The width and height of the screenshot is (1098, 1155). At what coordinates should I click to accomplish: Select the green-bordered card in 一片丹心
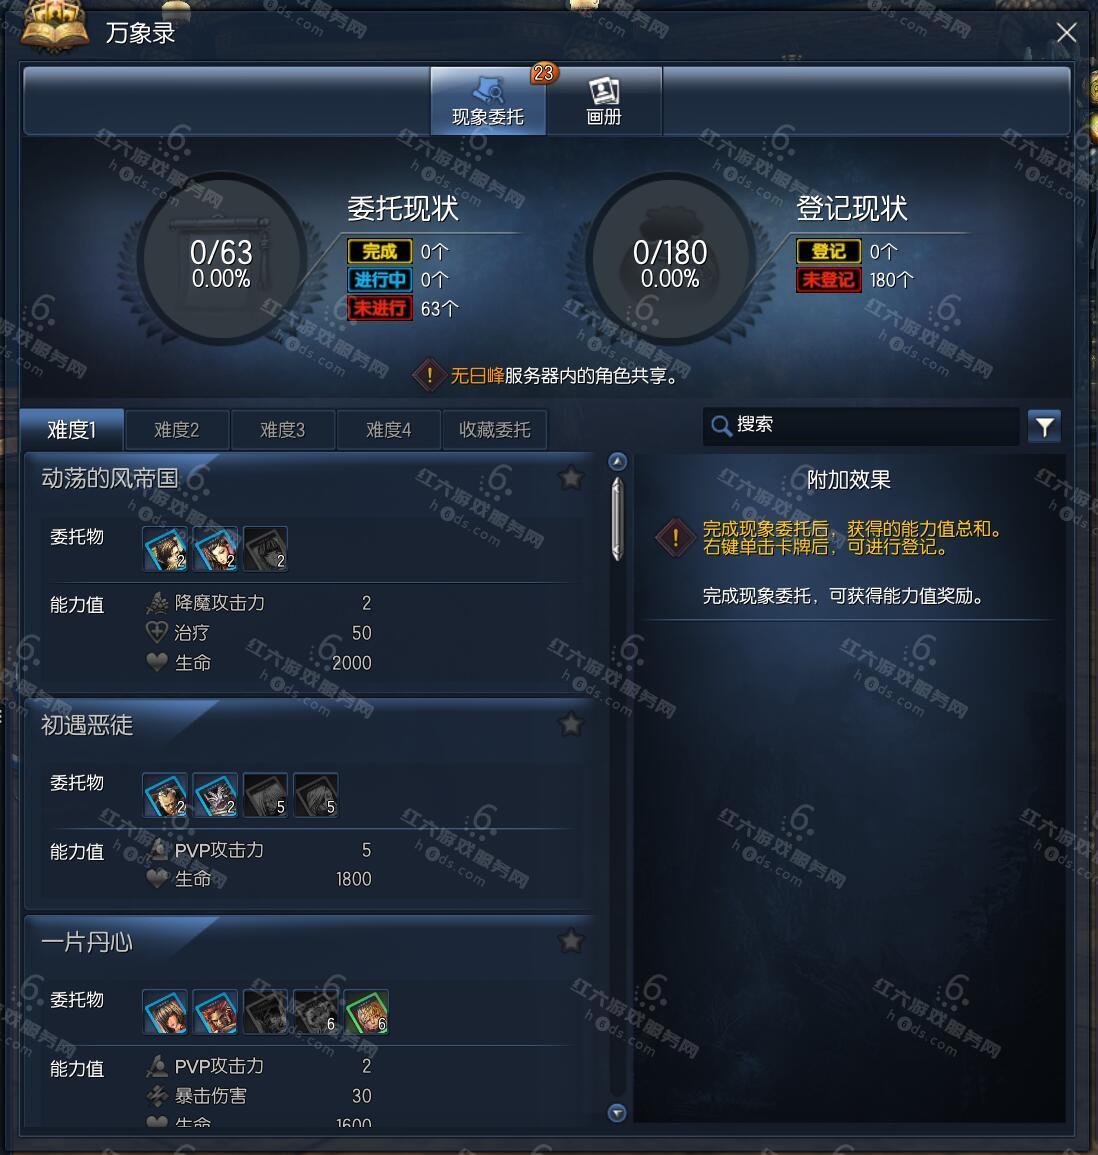(x=366, y=1012)
